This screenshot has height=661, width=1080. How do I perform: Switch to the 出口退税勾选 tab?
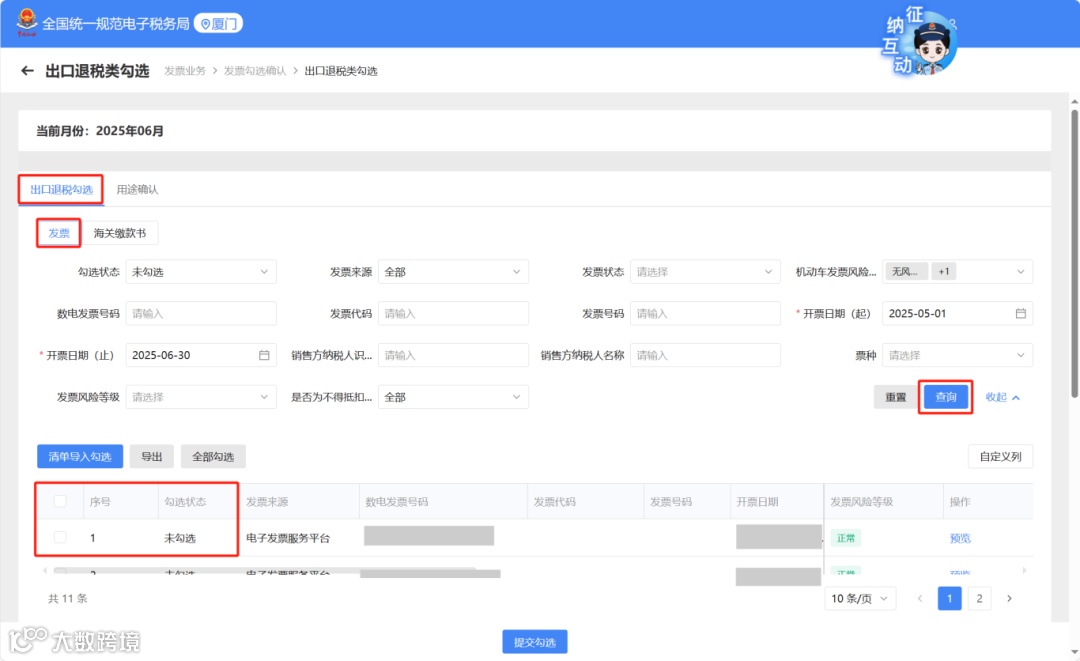[x=61, y=189]
